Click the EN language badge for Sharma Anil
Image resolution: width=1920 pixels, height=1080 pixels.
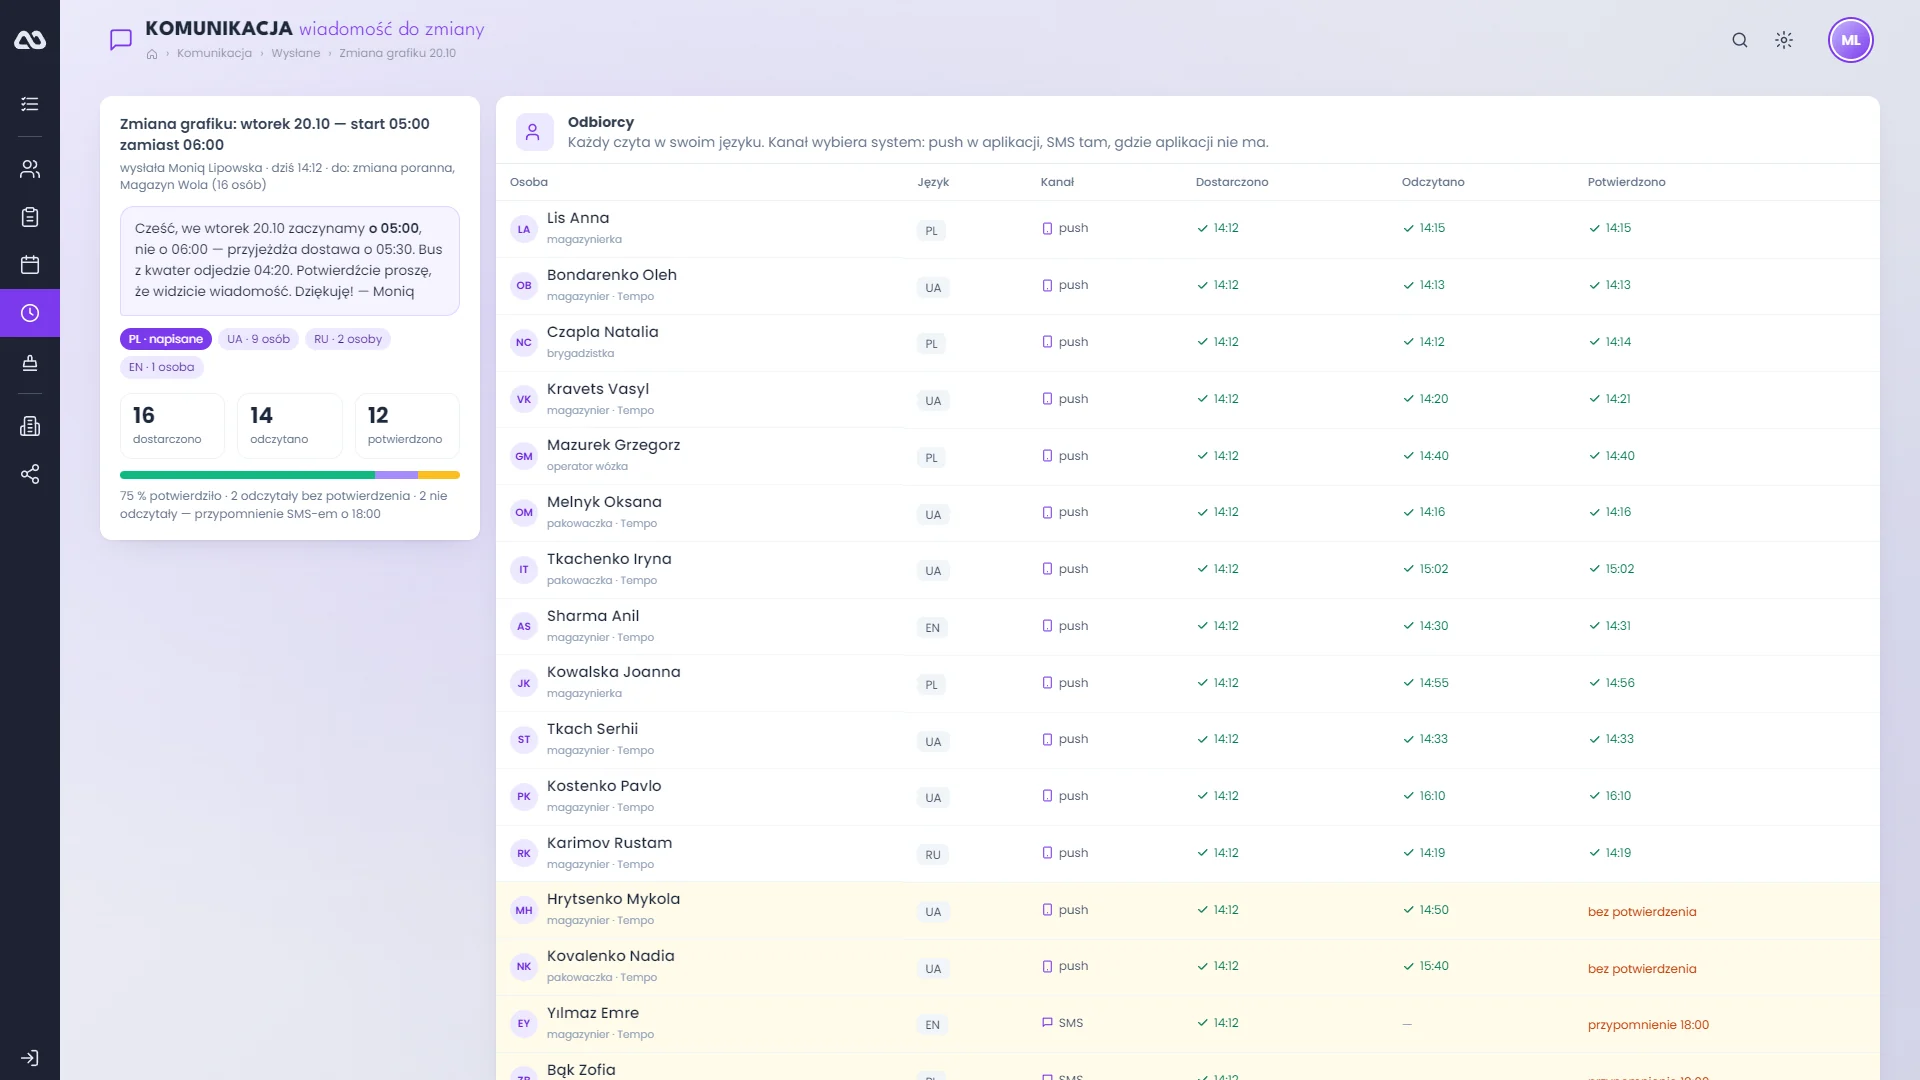click(932, 628)
